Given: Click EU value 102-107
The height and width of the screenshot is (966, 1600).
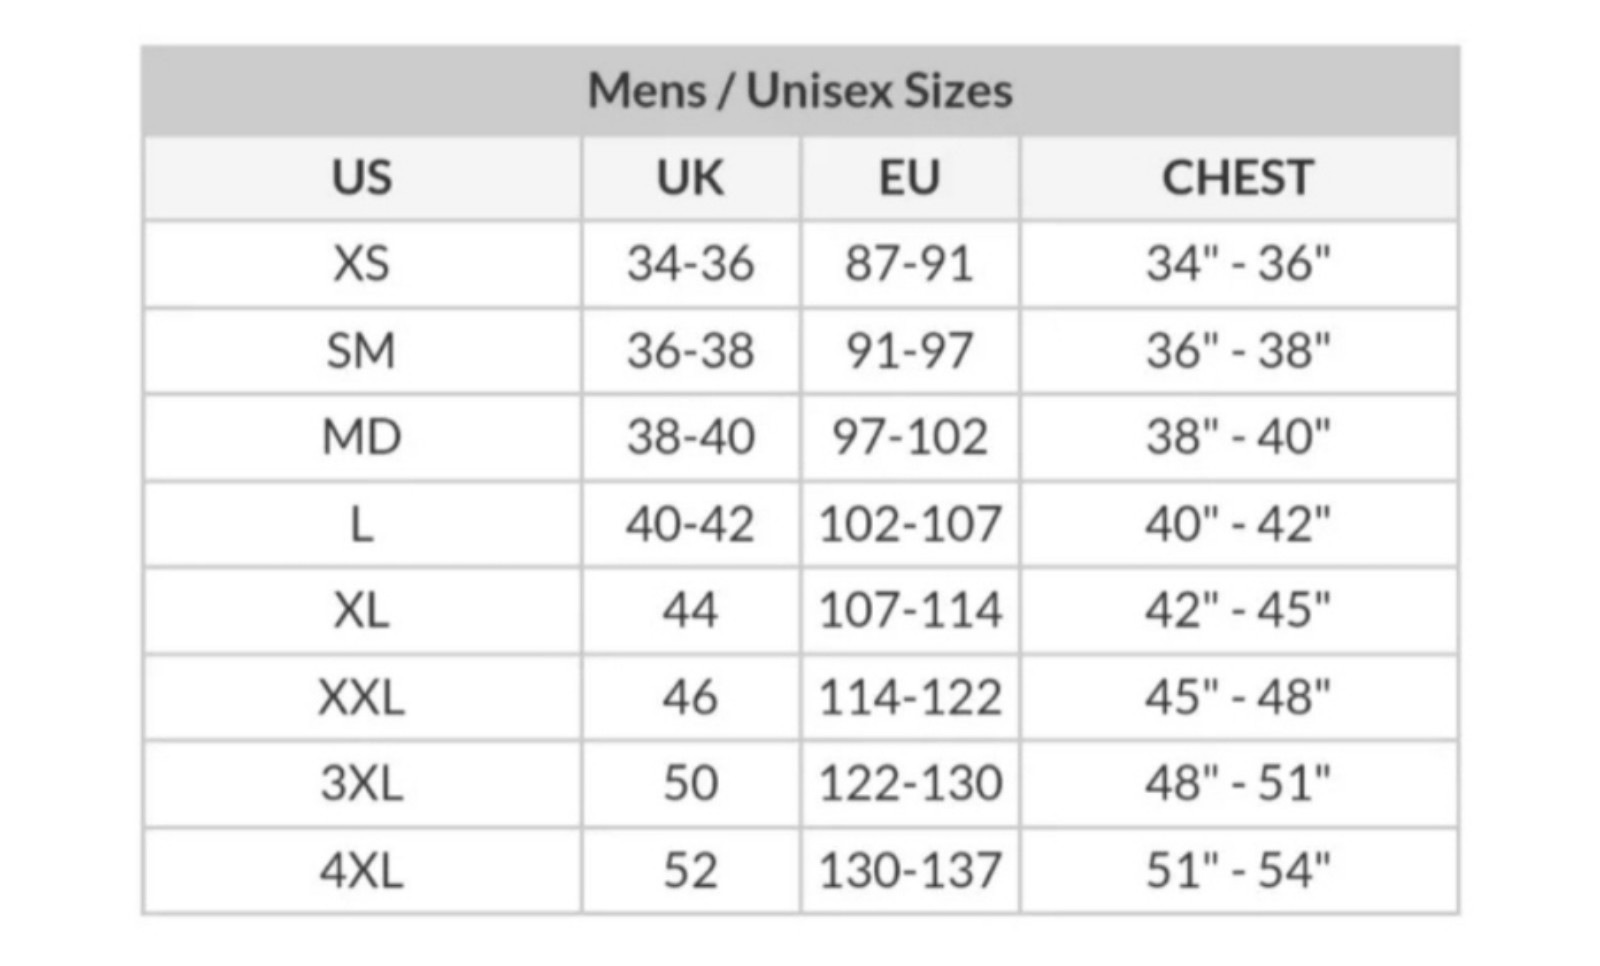Looking at the screenshot, I should 909,524.
